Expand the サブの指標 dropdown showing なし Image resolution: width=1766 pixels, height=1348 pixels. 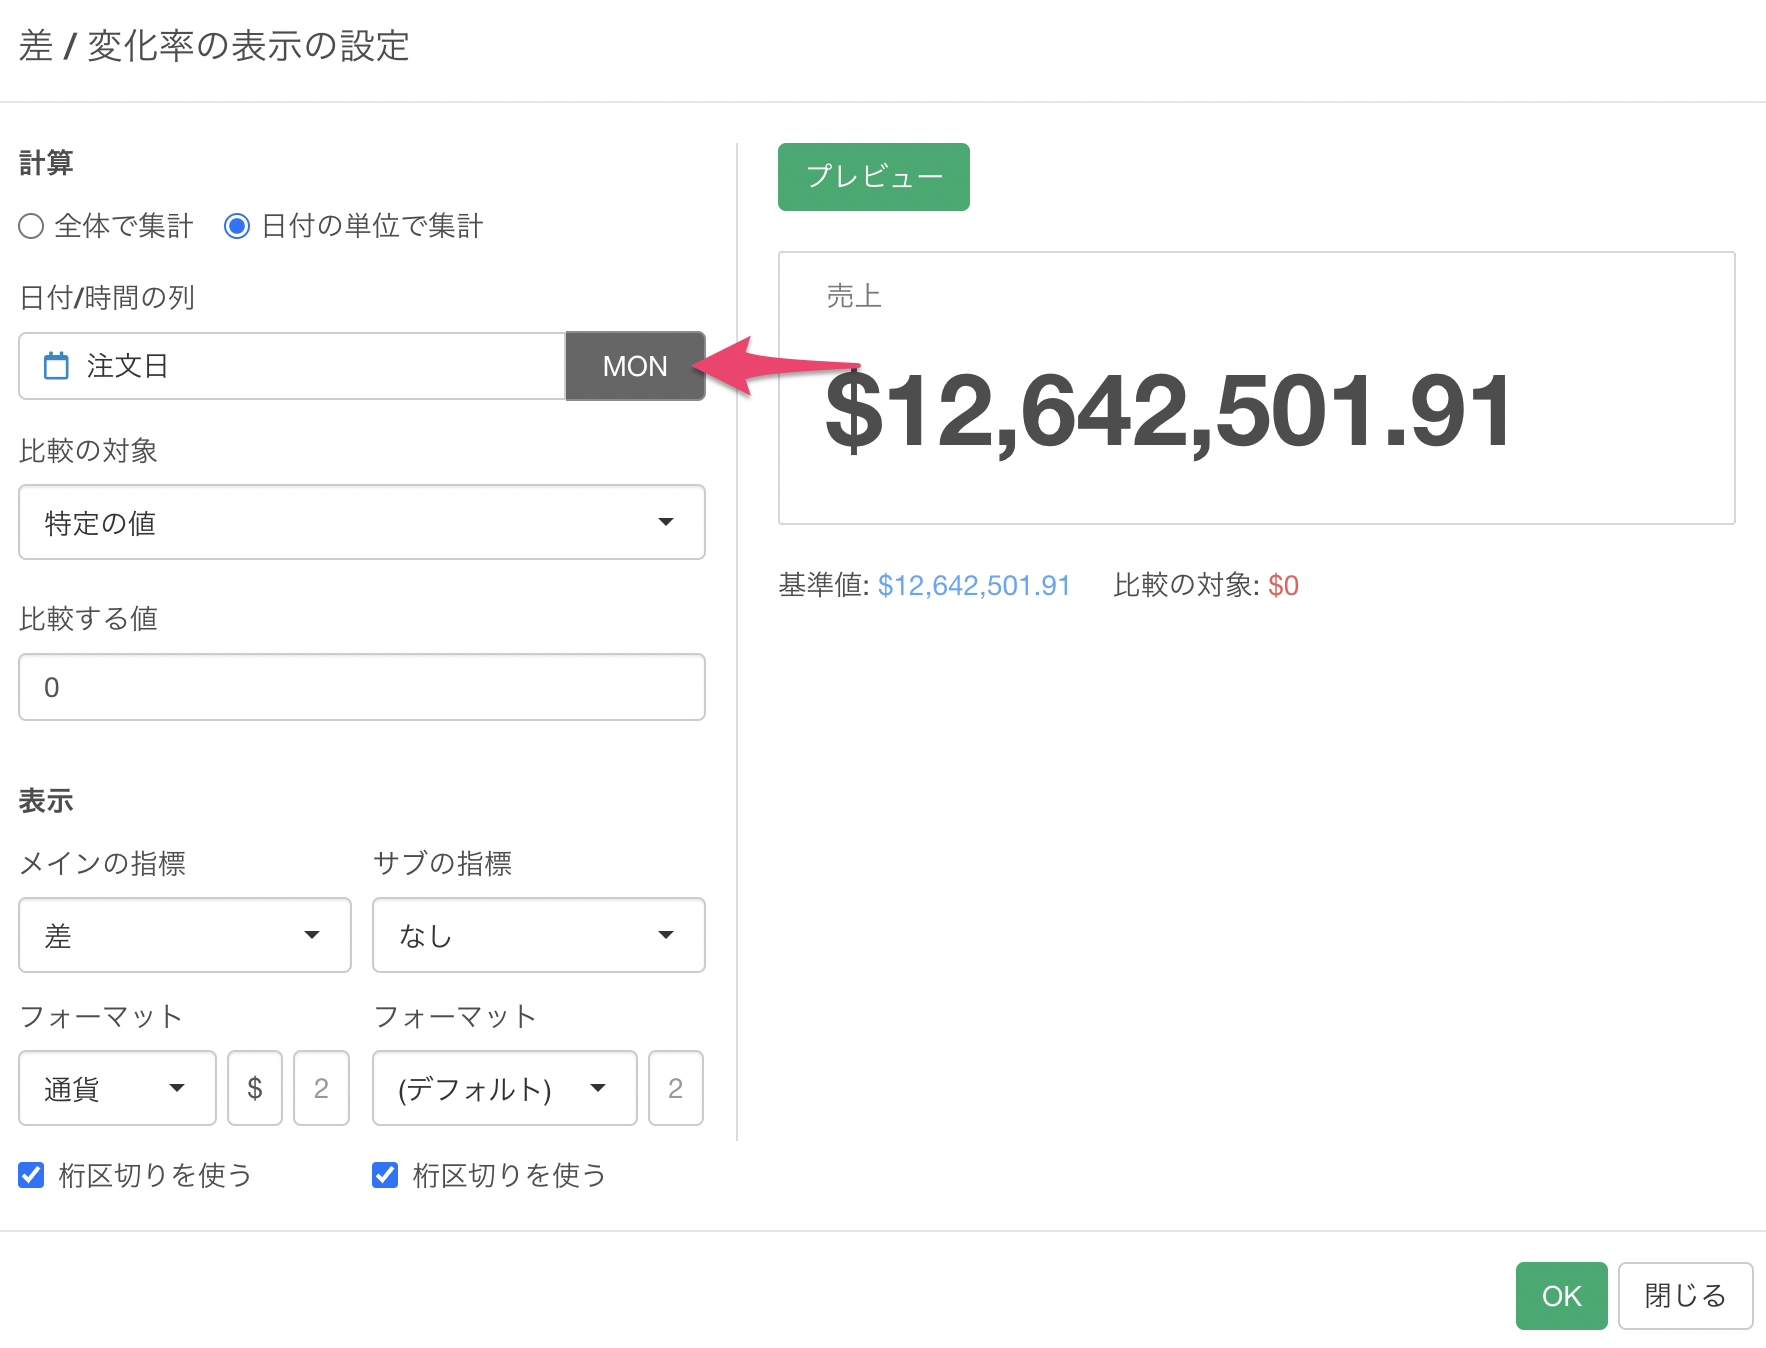pos(538,935)
